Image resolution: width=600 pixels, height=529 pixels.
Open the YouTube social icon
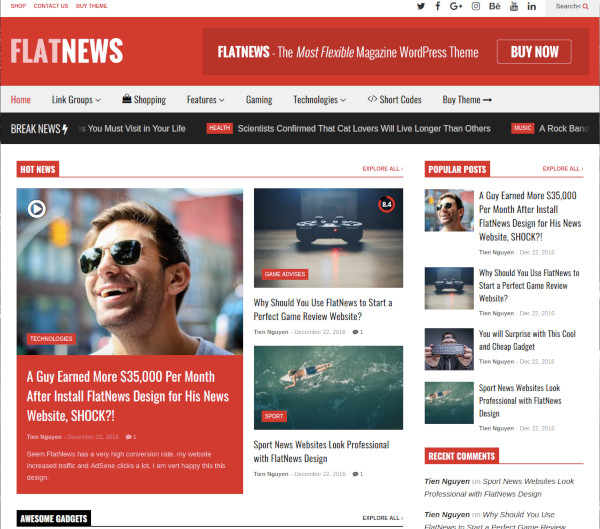514,6
